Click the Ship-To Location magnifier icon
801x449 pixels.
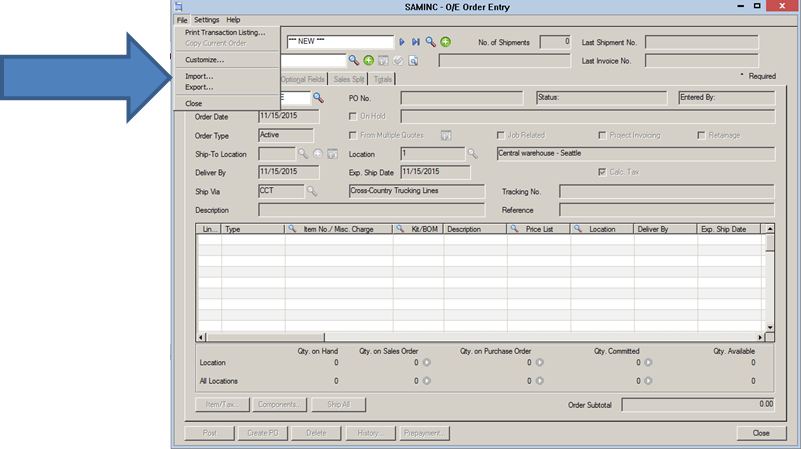click(x=303, y=154)
